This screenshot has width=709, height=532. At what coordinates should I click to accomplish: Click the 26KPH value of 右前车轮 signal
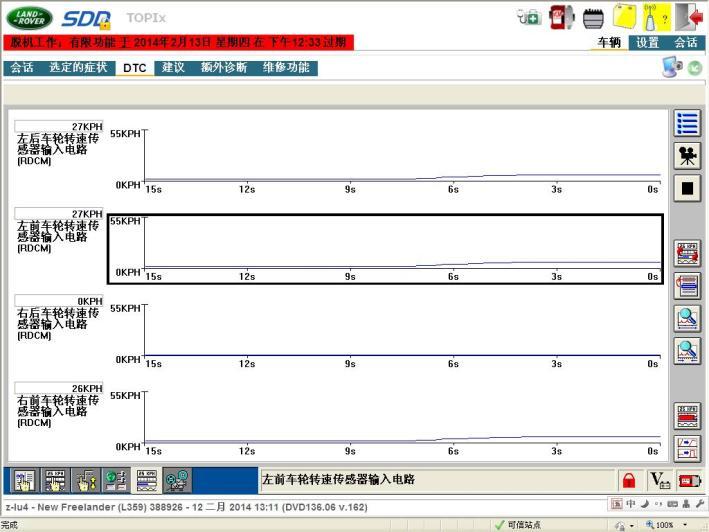(59, 388)
